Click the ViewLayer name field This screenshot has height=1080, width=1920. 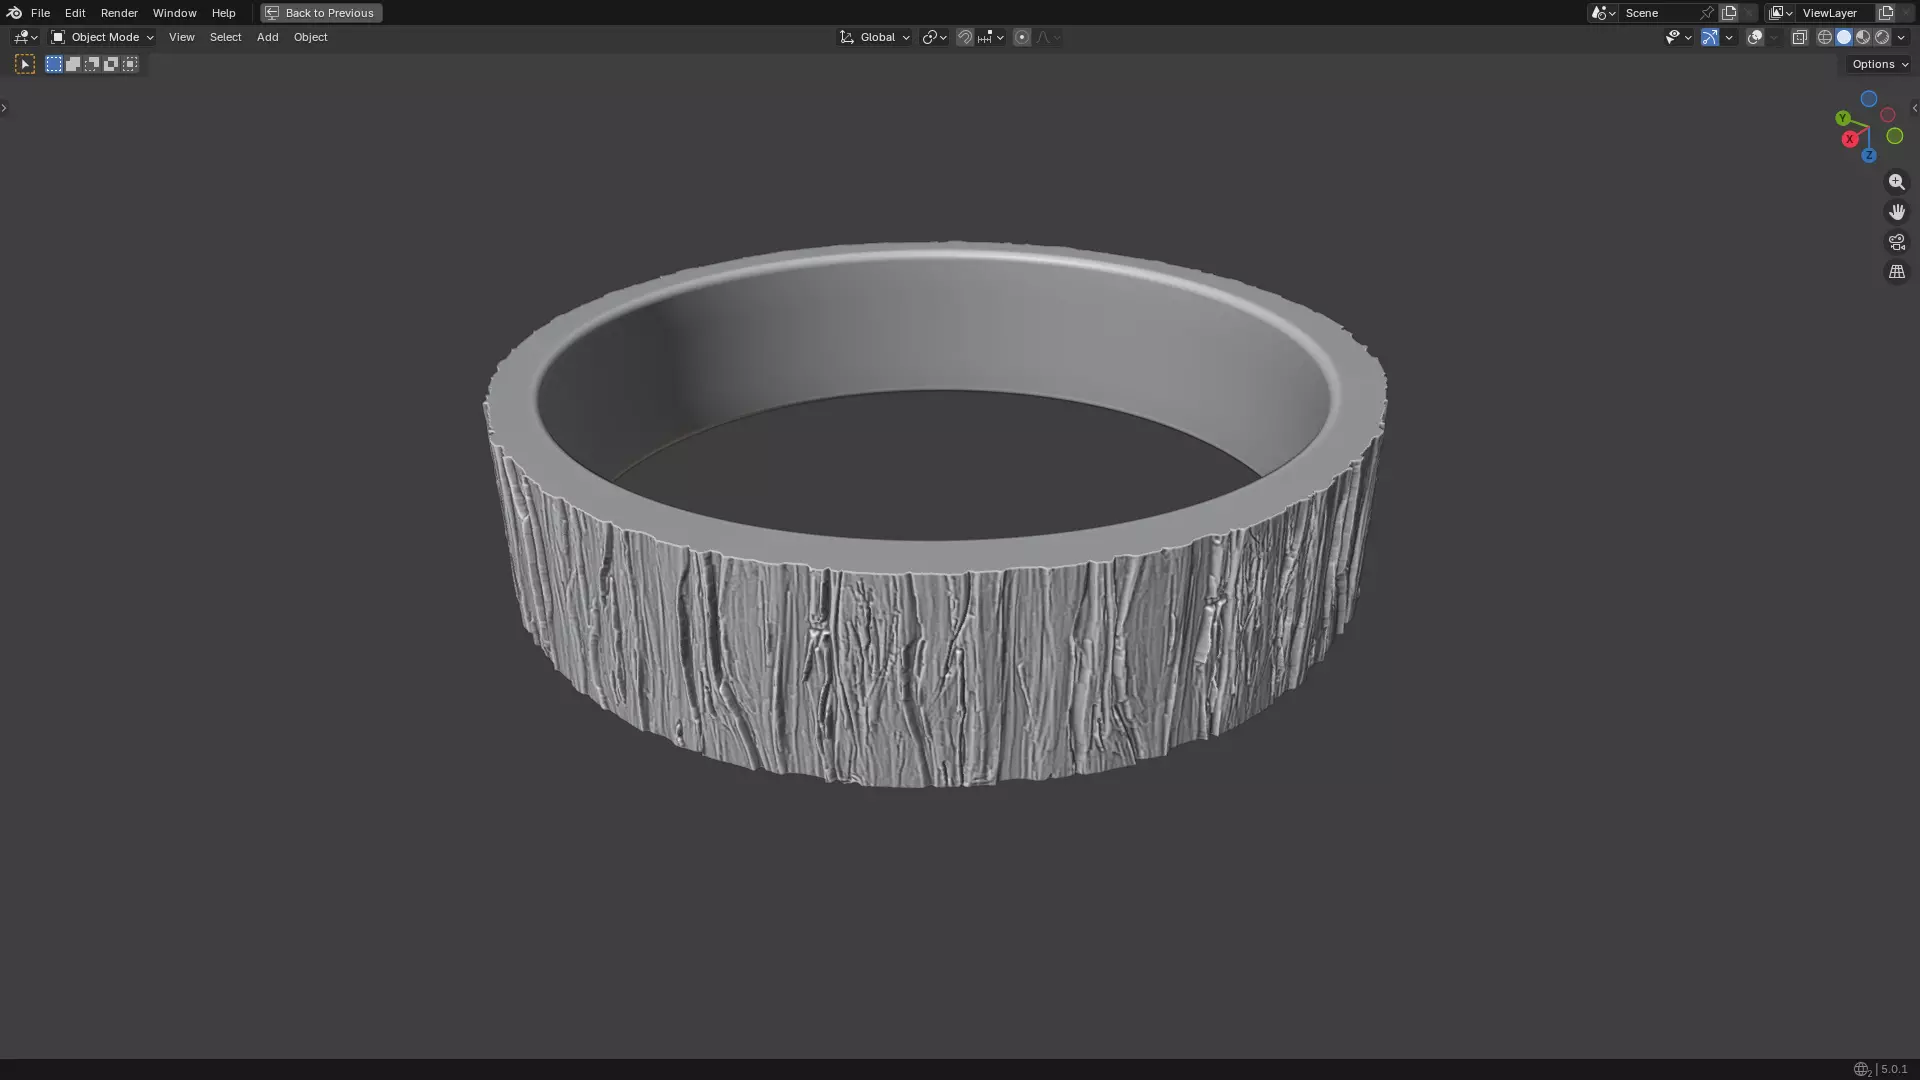[1836, 13]
